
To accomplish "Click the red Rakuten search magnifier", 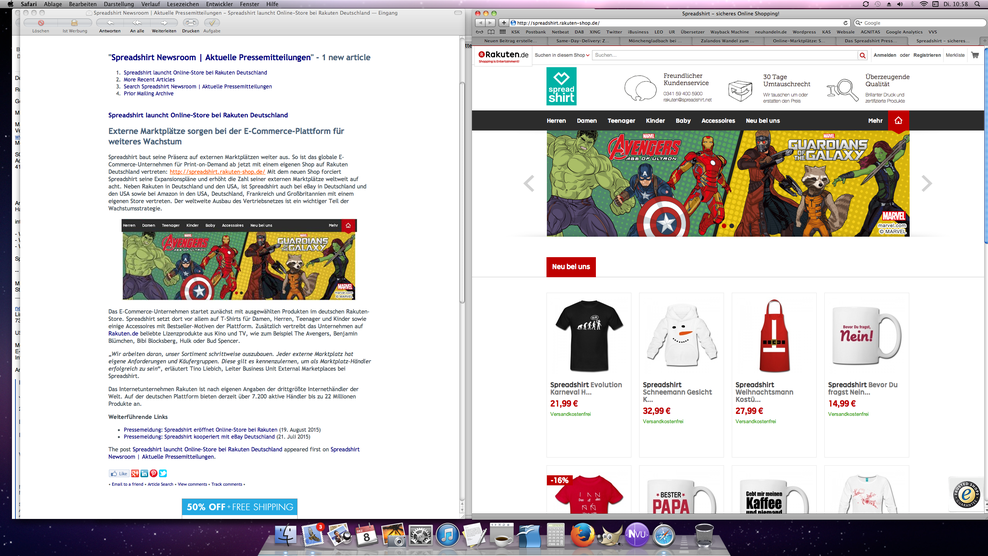I will [x=862, y=55].
